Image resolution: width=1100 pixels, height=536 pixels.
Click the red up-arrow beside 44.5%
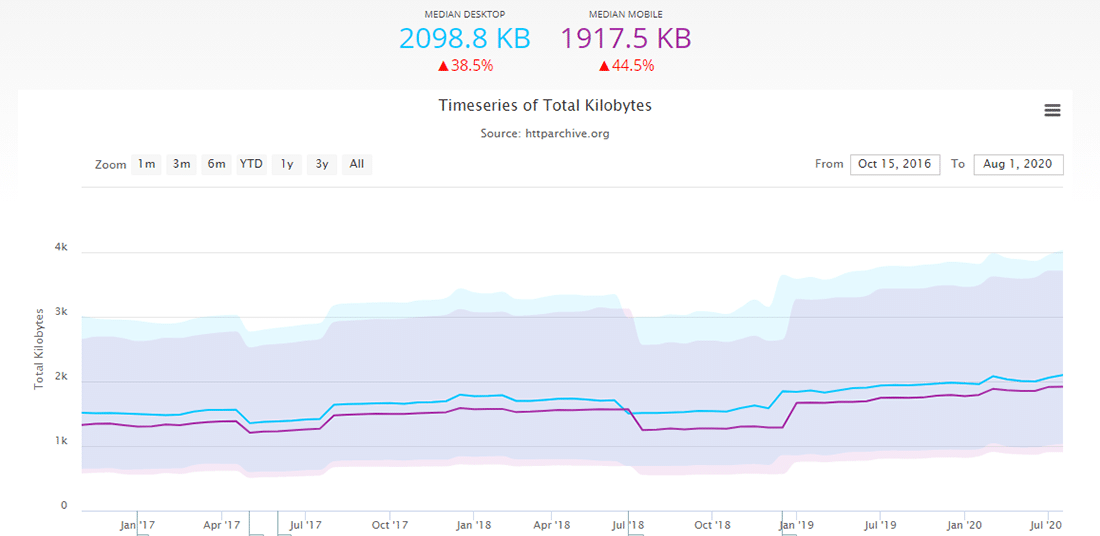click(604, 66)
